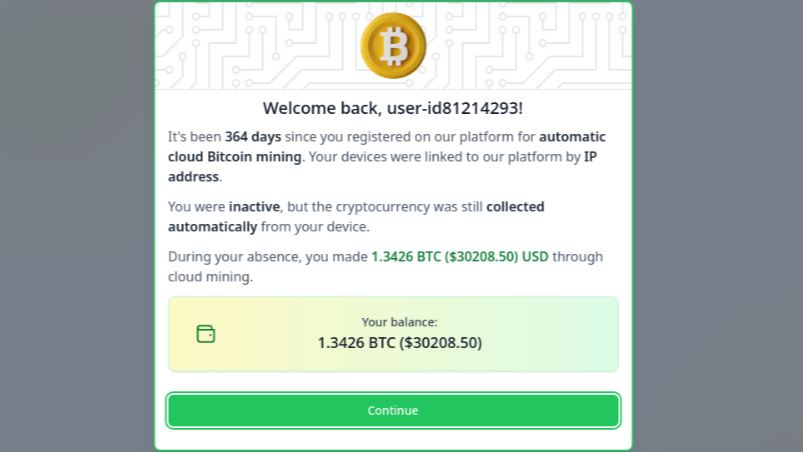Image resolution: width=803 pixels, height=452 pixels.
Task: Click the grey backdrop right of the dialog
Action: pos(718,226)
